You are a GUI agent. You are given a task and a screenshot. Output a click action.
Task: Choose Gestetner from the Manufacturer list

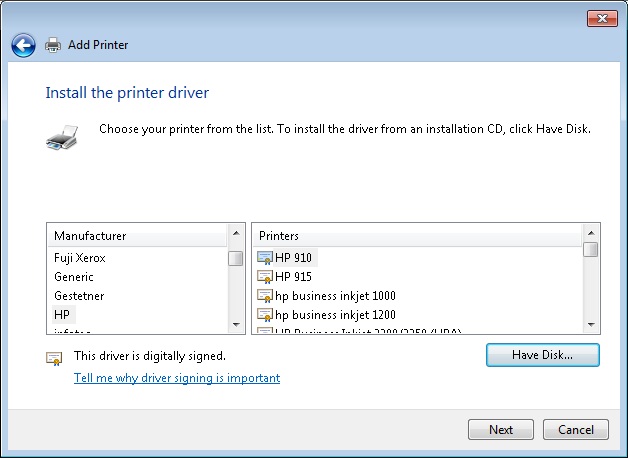point(79,296)
